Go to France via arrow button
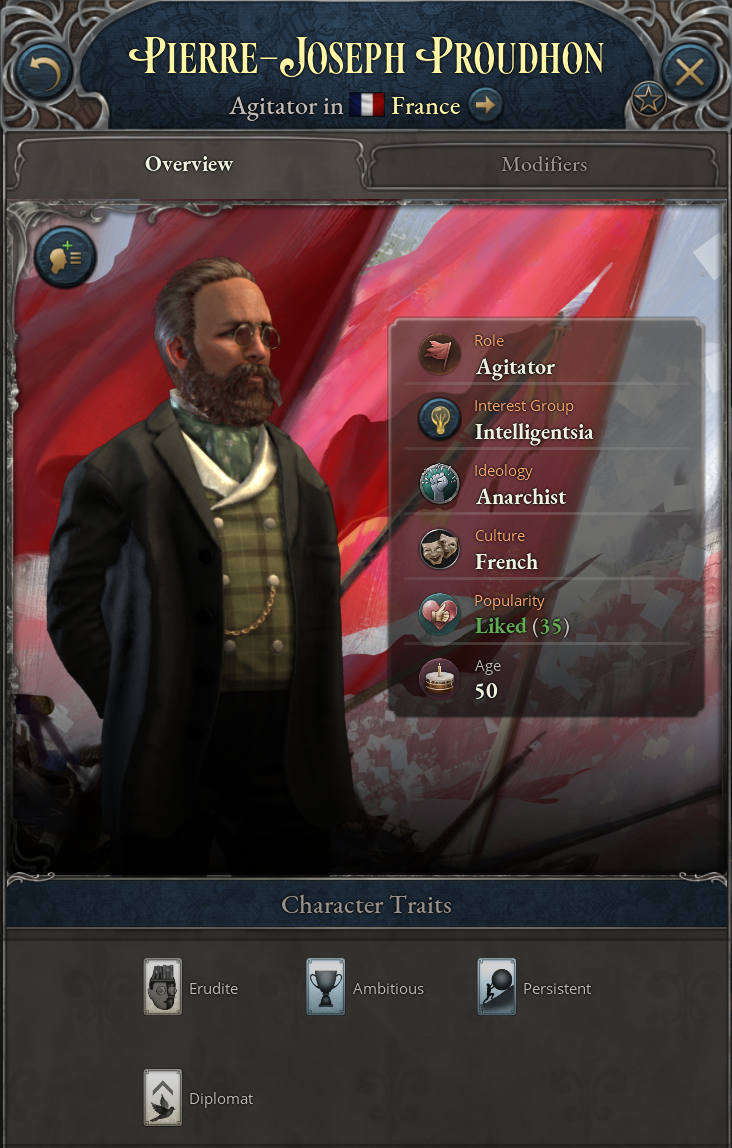The height and width of the screenshot is (1148, 732). [x=485, y=105]
